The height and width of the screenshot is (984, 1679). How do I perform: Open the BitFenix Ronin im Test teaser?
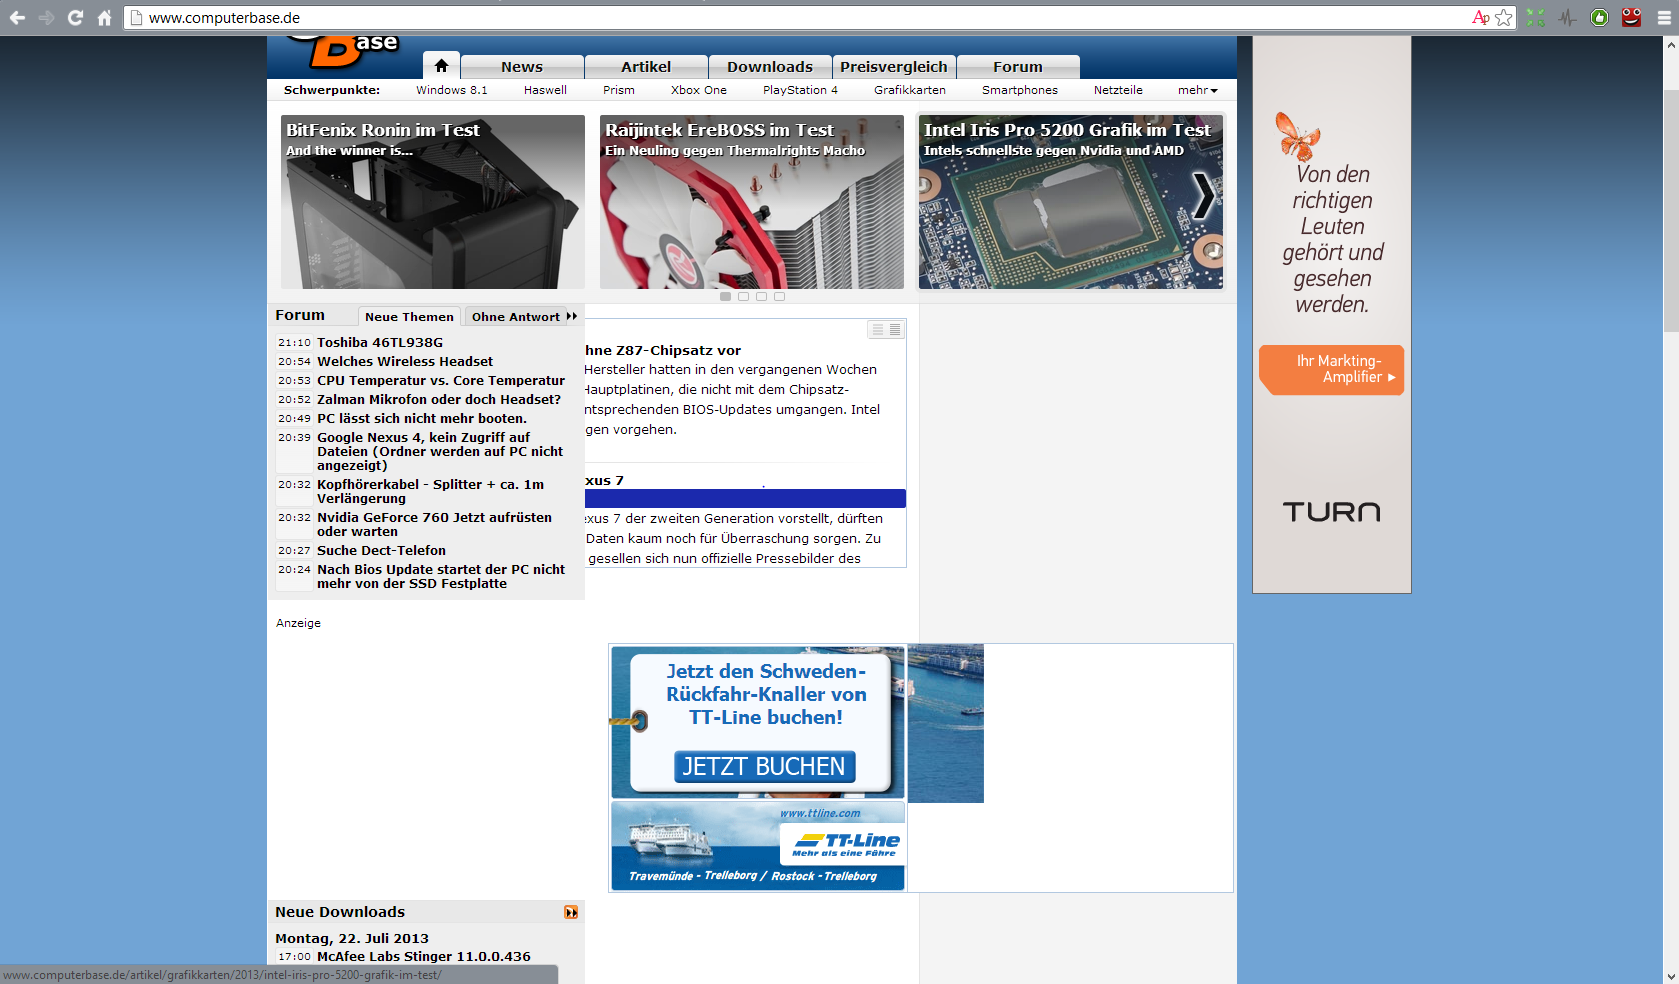(433, 202)
